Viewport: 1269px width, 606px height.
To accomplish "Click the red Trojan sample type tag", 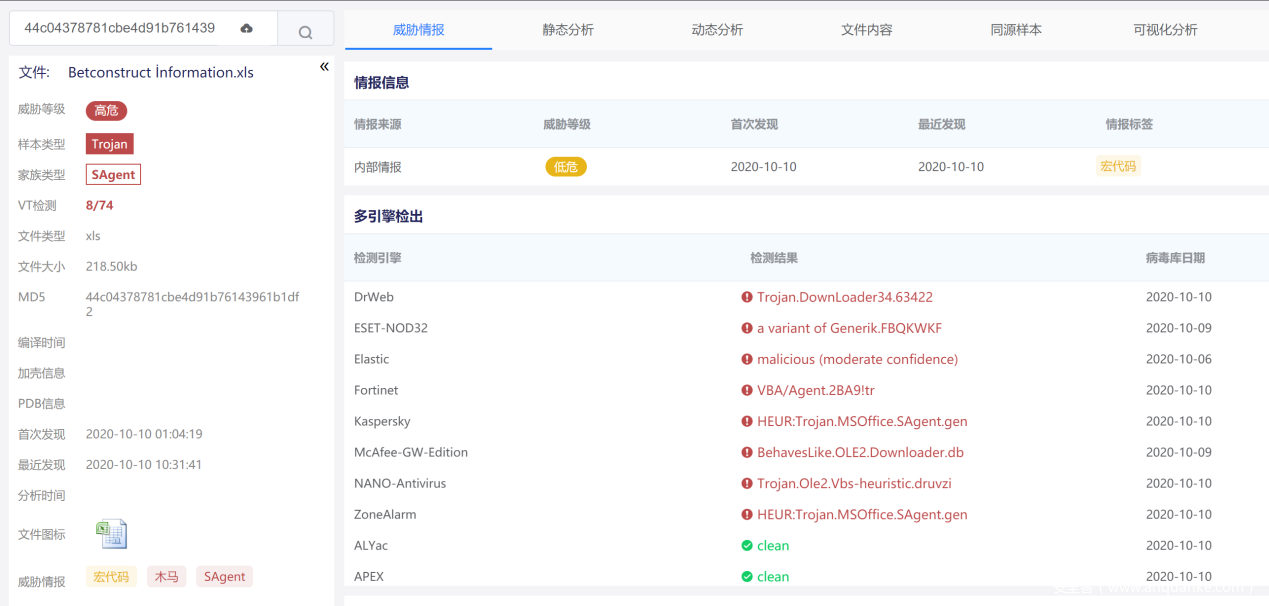I will (109, 144).
